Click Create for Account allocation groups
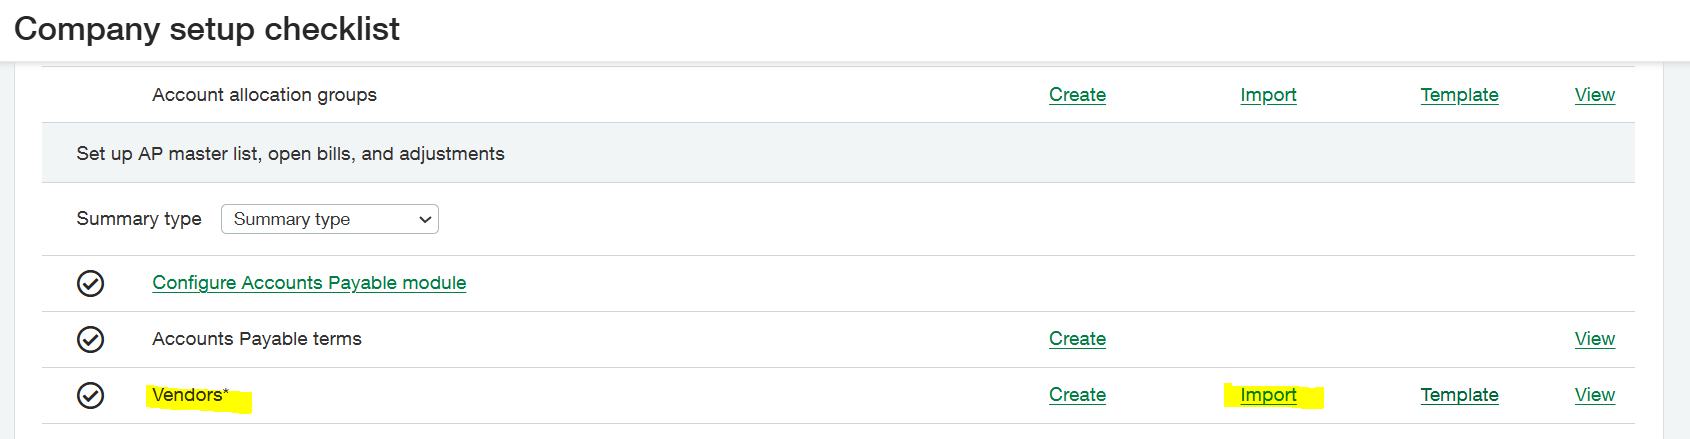 pos(1077,95)
